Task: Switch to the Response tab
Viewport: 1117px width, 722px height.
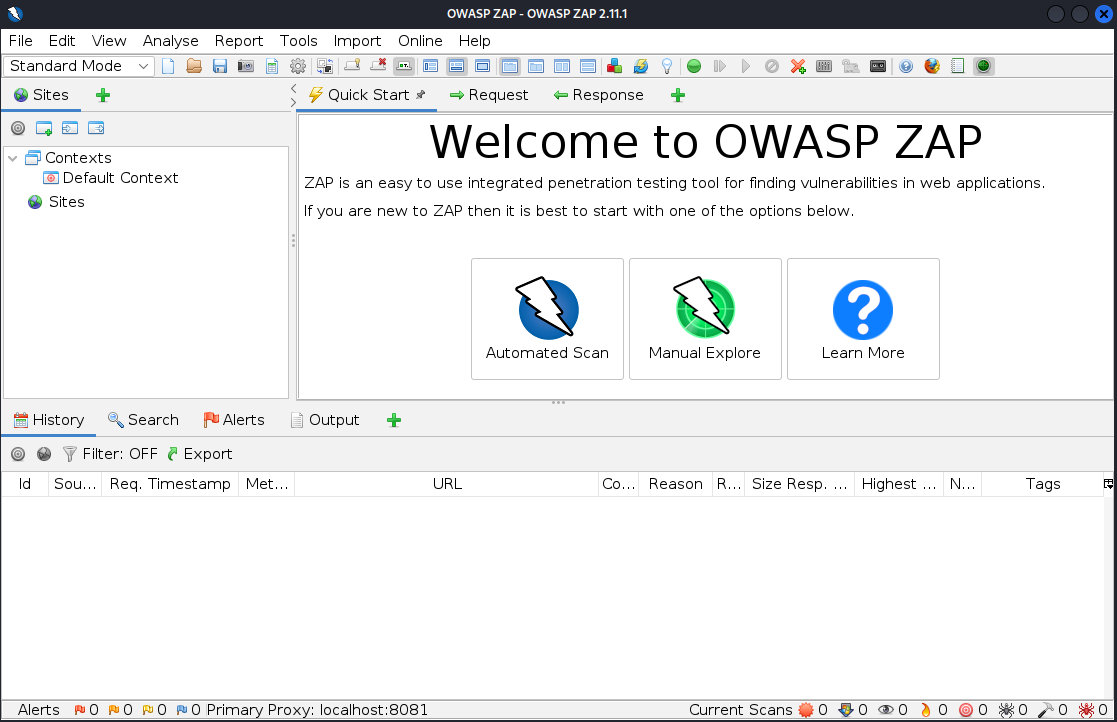Action: [x=598, y=95]
